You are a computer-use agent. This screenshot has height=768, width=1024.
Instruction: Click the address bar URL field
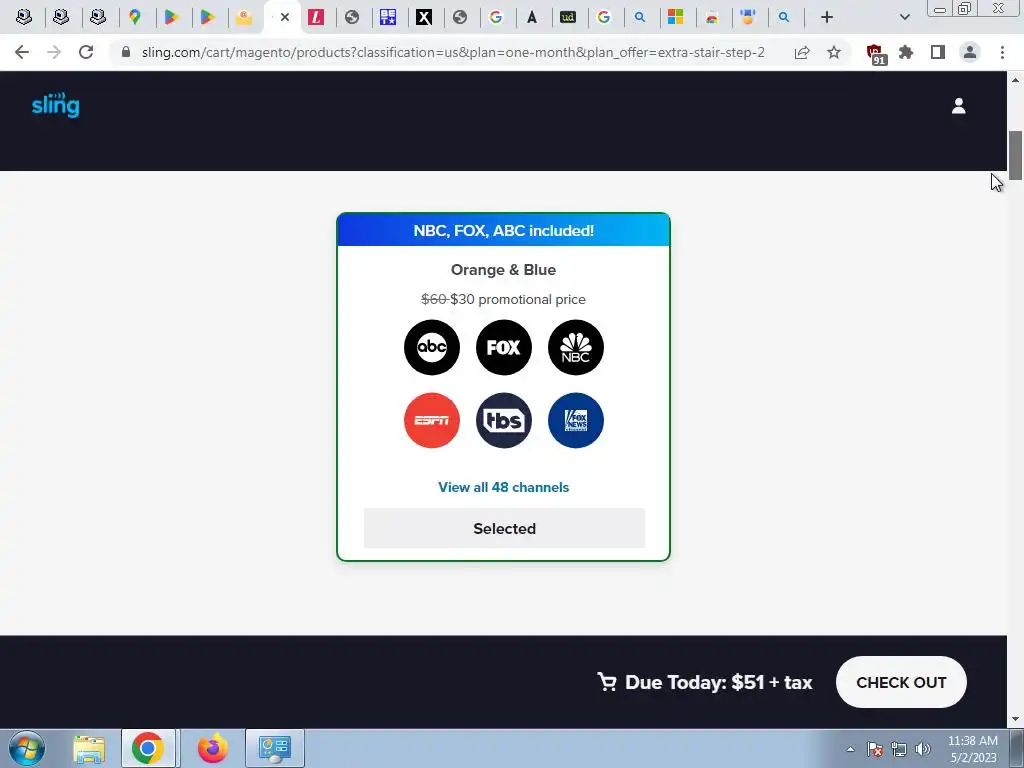[x=453, y=52]
